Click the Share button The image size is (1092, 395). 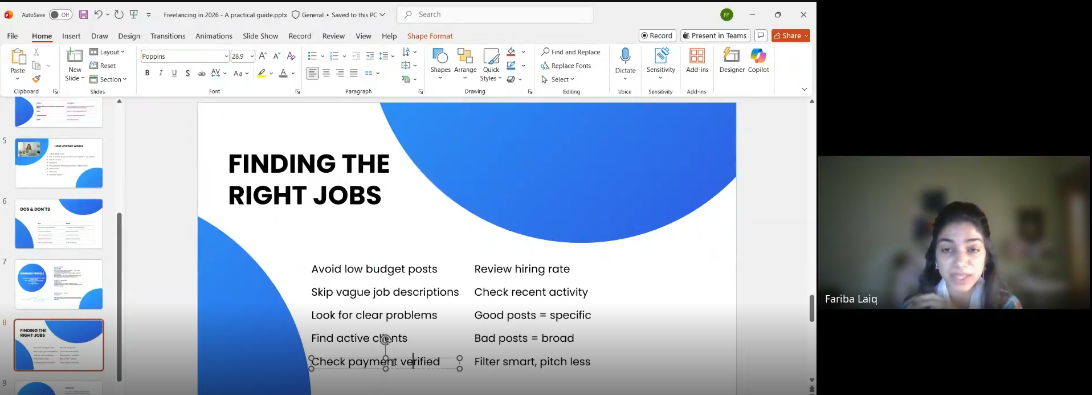[x=790, y=36]
